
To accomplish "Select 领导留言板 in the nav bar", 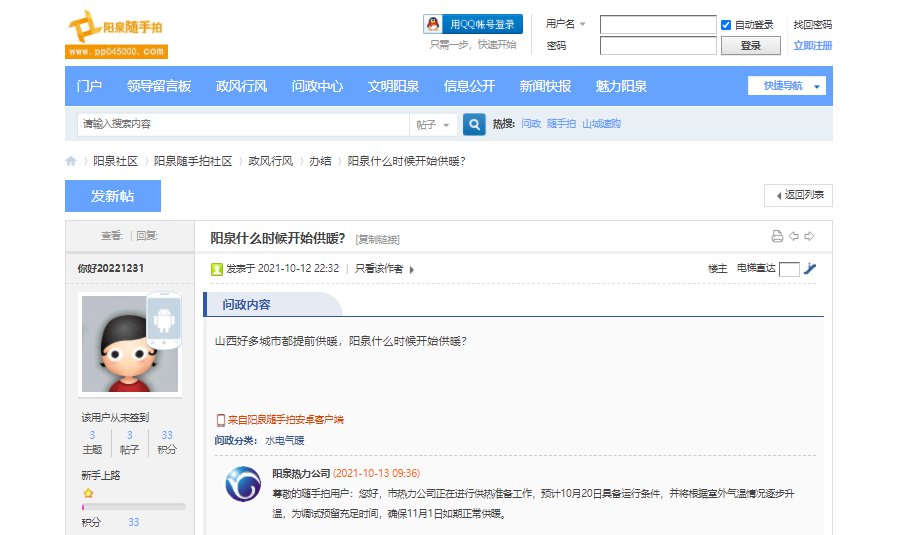I will [159, 86].
